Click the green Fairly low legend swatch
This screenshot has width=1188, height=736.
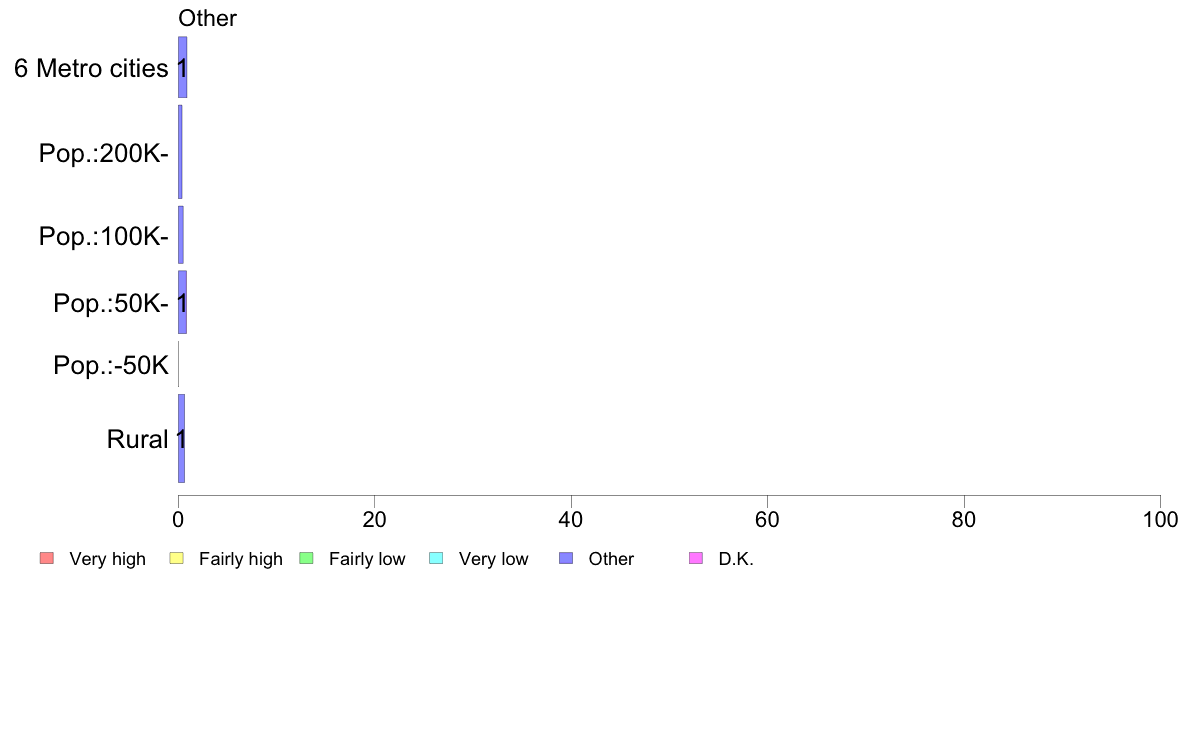[306, 559]
